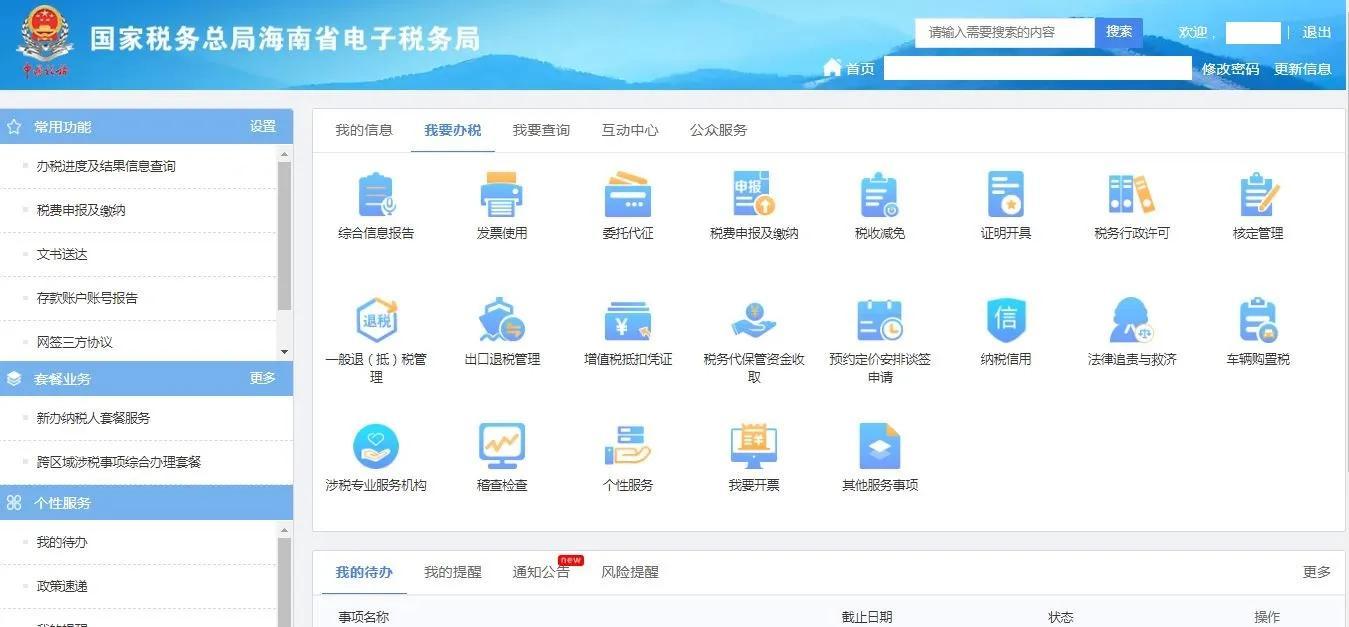
Task: Click the 操作 column header
Action: (1267, 617)
